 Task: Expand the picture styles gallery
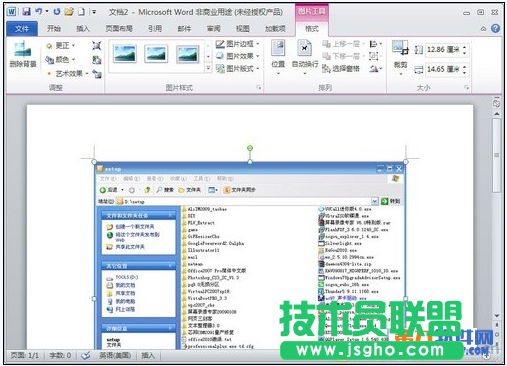coord(208,68)
